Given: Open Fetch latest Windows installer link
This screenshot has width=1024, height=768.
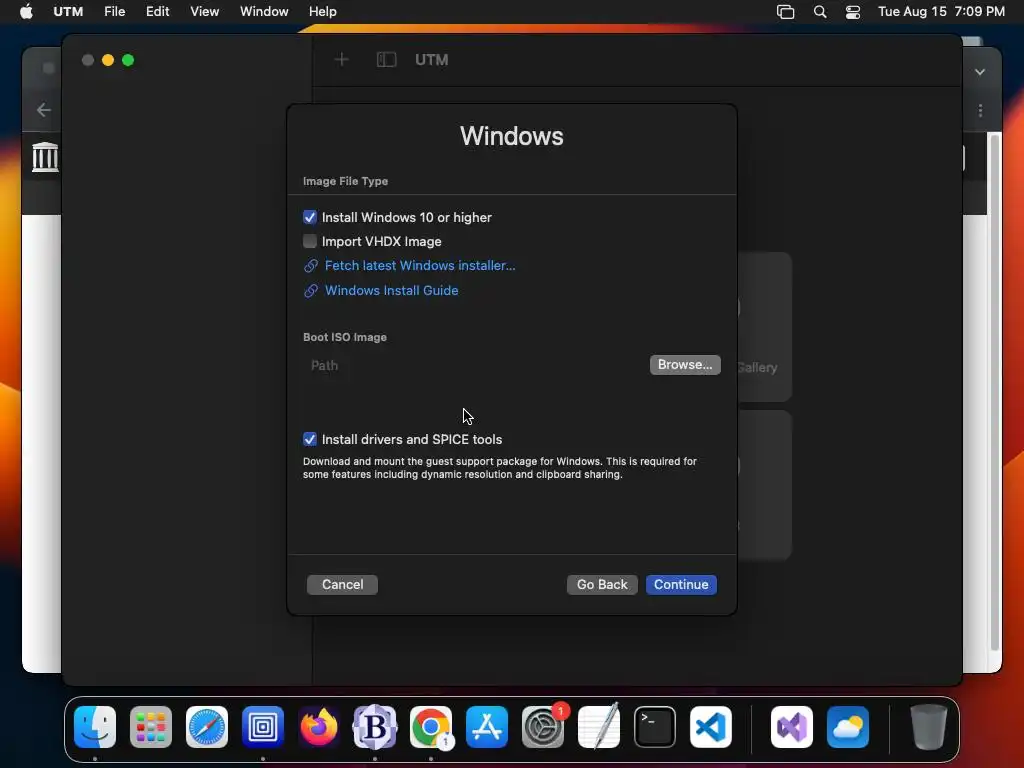Looking at the screenshot, I should click(420, 266).
